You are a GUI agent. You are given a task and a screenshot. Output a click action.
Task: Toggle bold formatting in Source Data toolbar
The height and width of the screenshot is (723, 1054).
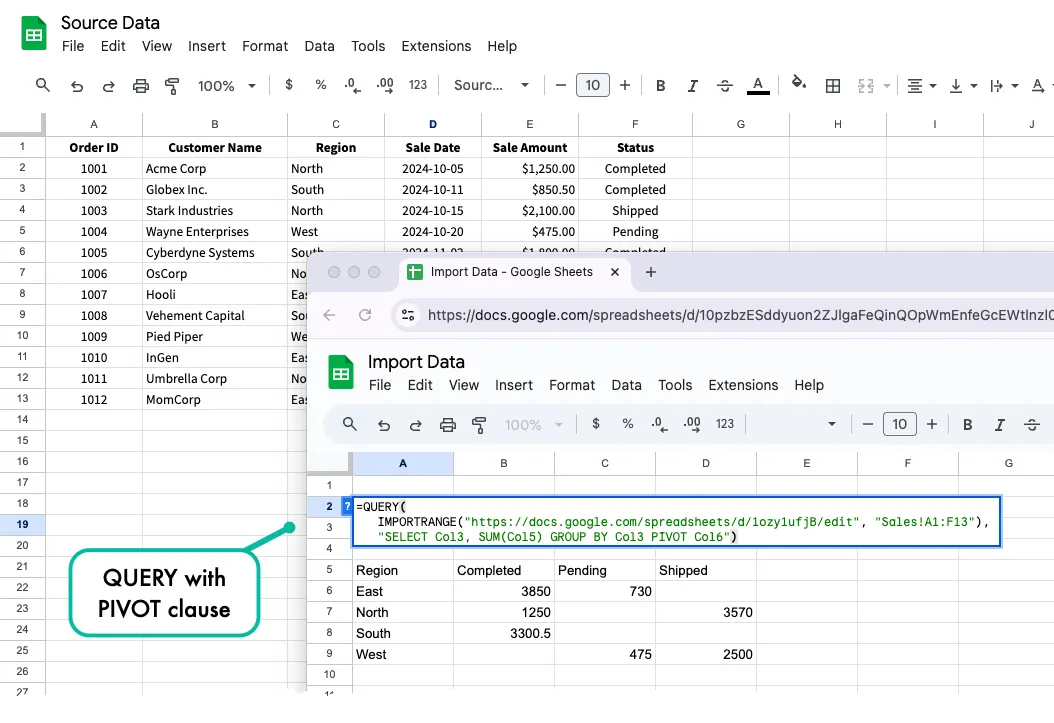coord(660,85)
